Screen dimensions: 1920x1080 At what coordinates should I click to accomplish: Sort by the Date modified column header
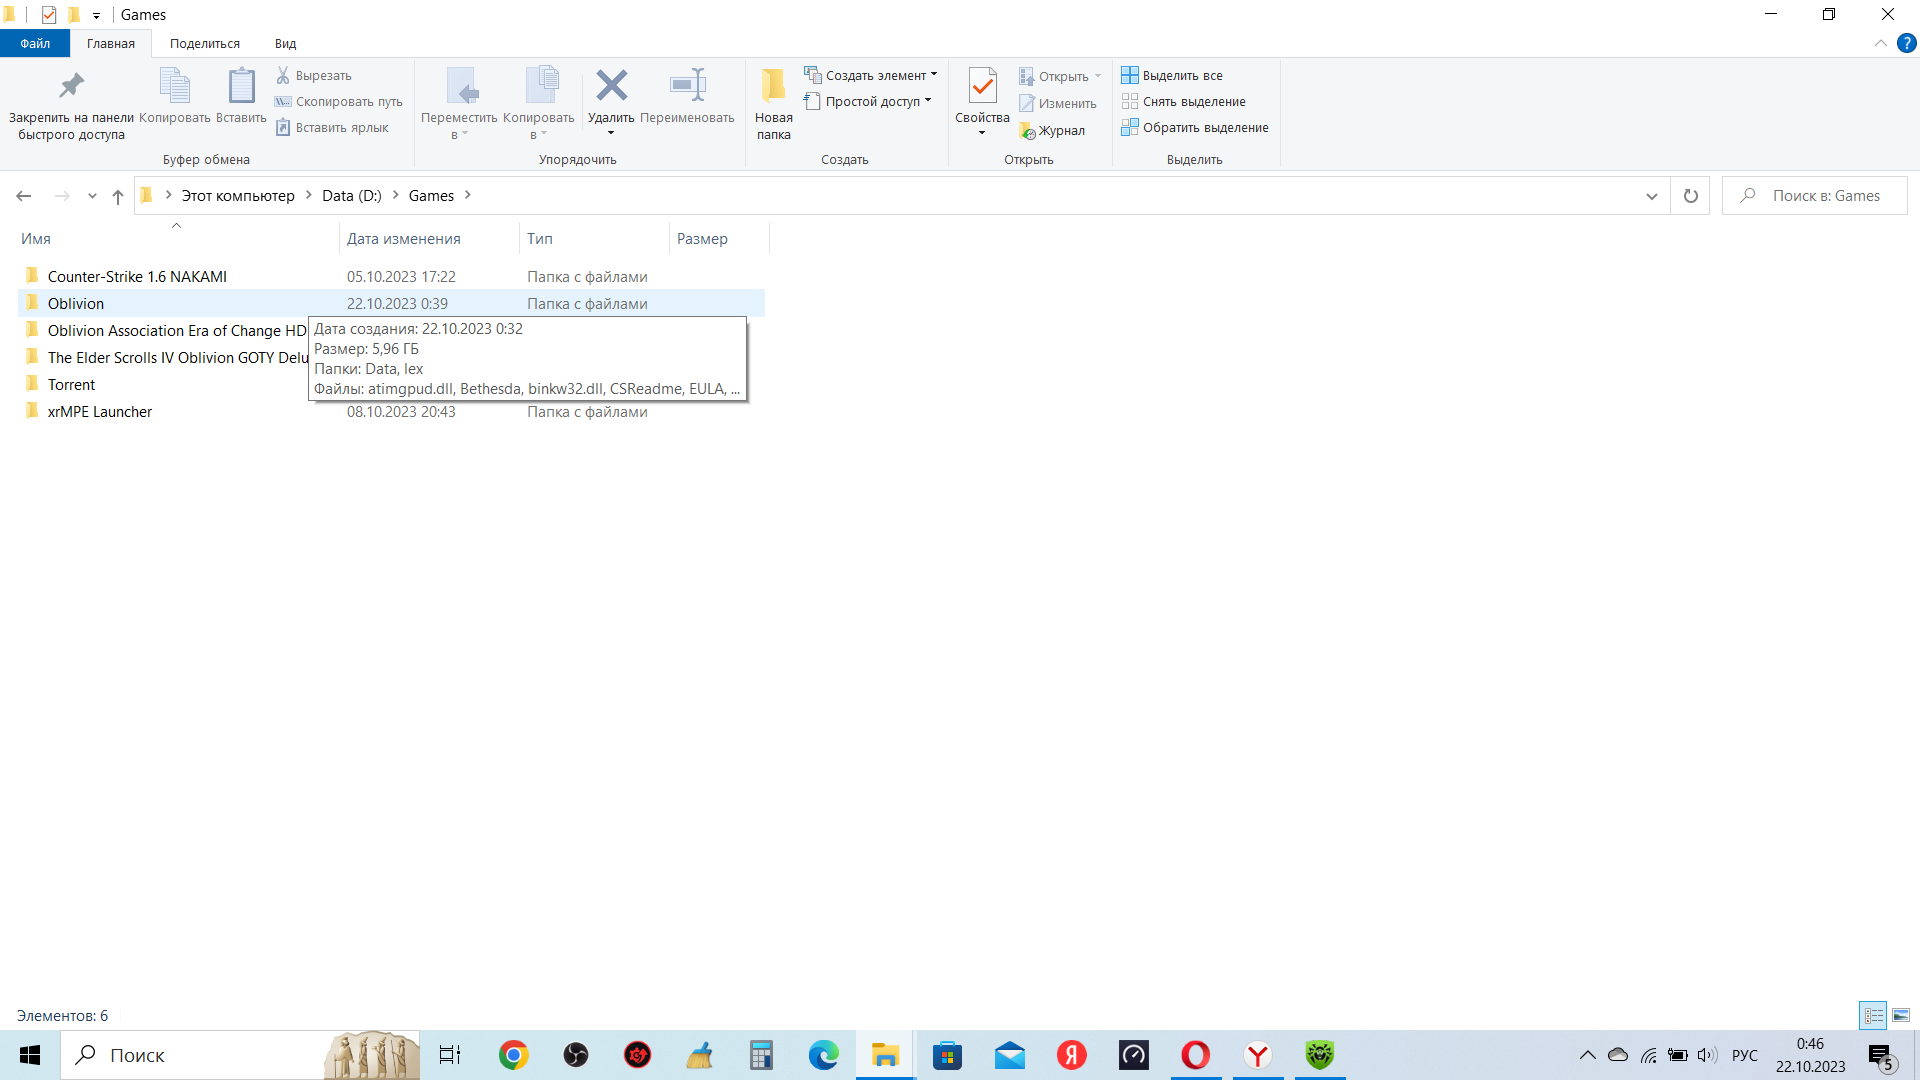pyautogui.click(x=404, y=239)
